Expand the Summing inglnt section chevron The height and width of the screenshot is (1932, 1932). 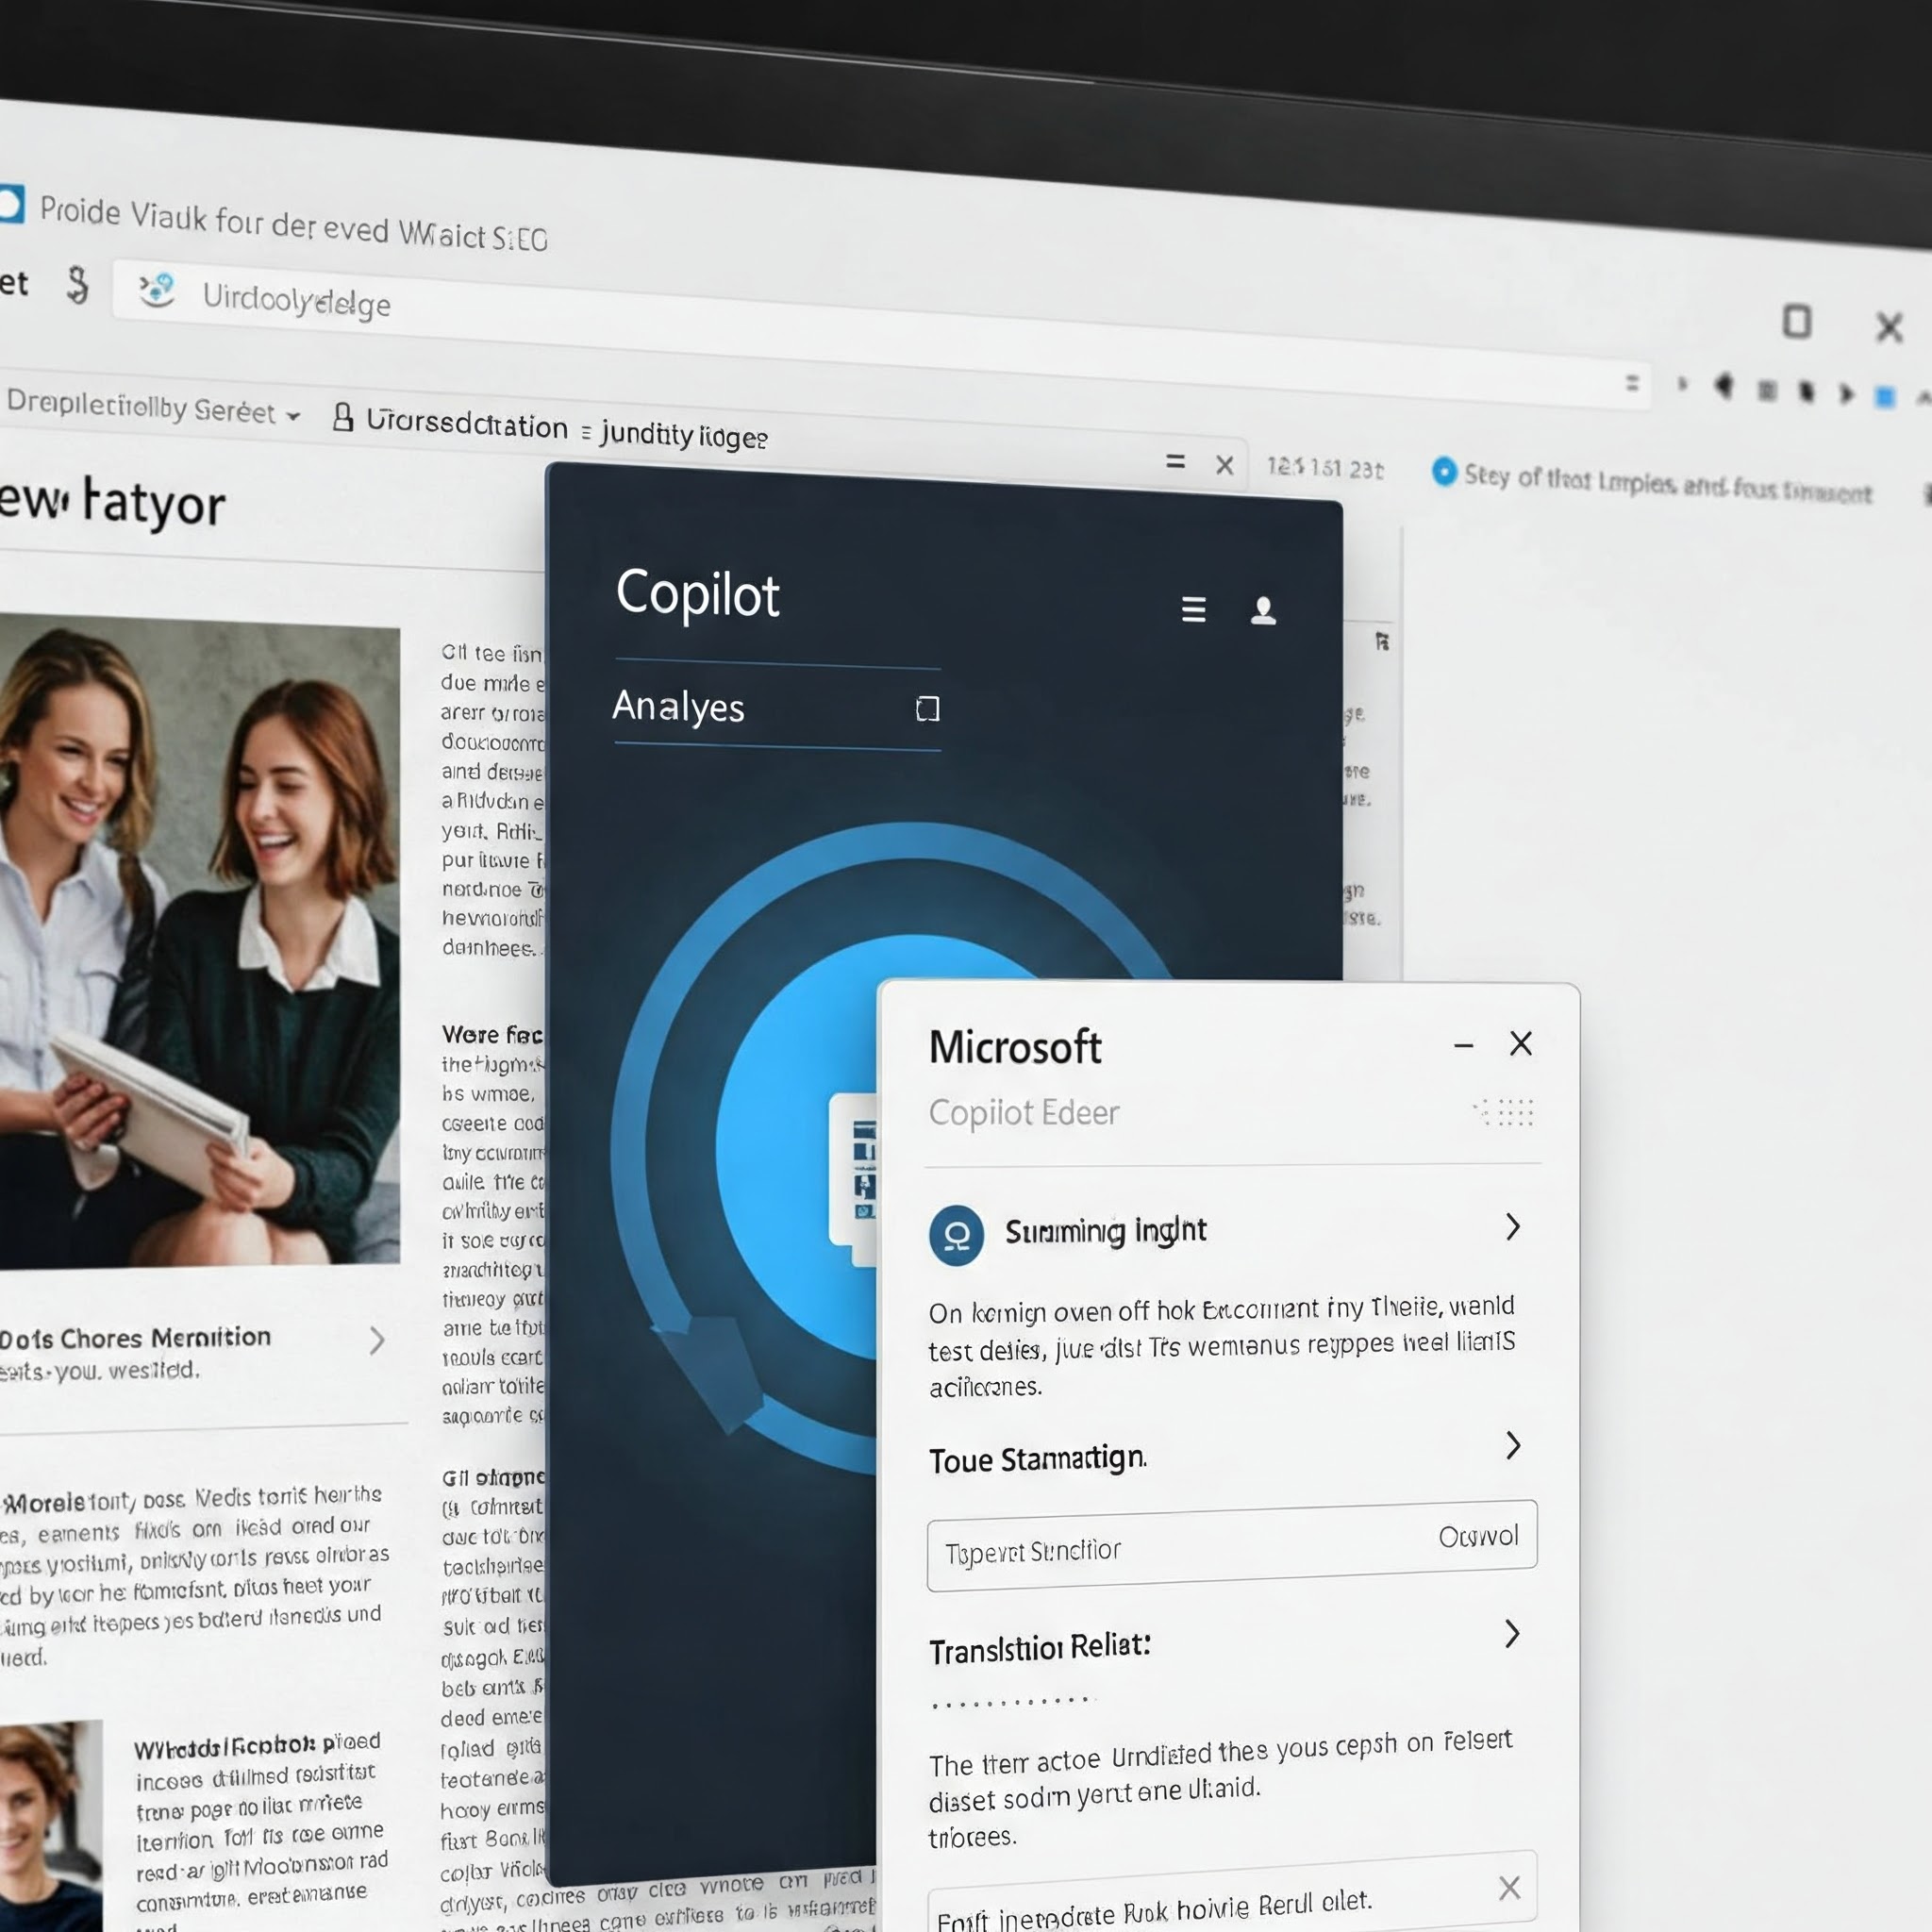tap(1512, 1227)
